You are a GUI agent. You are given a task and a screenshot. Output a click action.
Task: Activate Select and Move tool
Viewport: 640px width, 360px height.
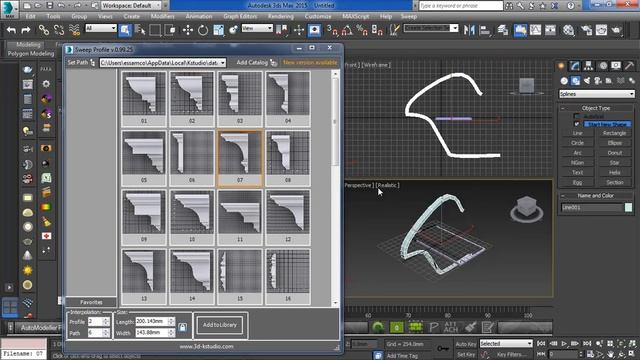[188, 30]
